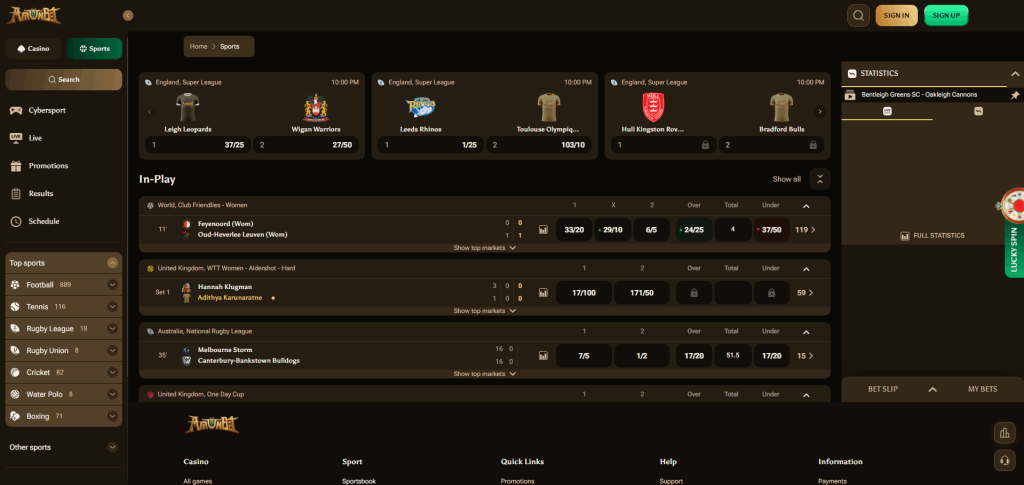Open statistics icon for Hannah Klugman match
This screenshot has height=485, width=1024.
click(543, 293)
